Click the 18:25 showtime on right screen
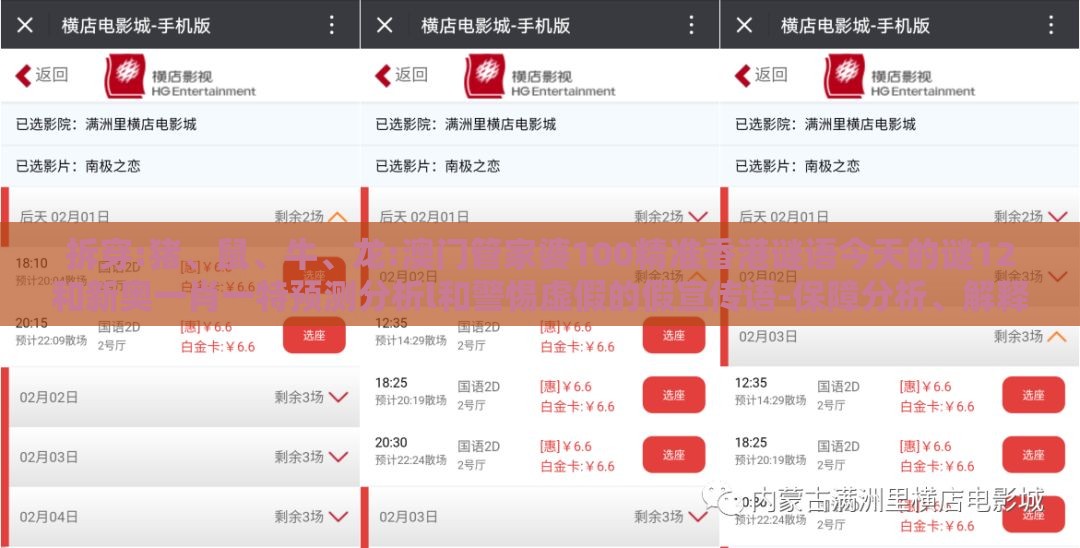 [x=751, y=443]
